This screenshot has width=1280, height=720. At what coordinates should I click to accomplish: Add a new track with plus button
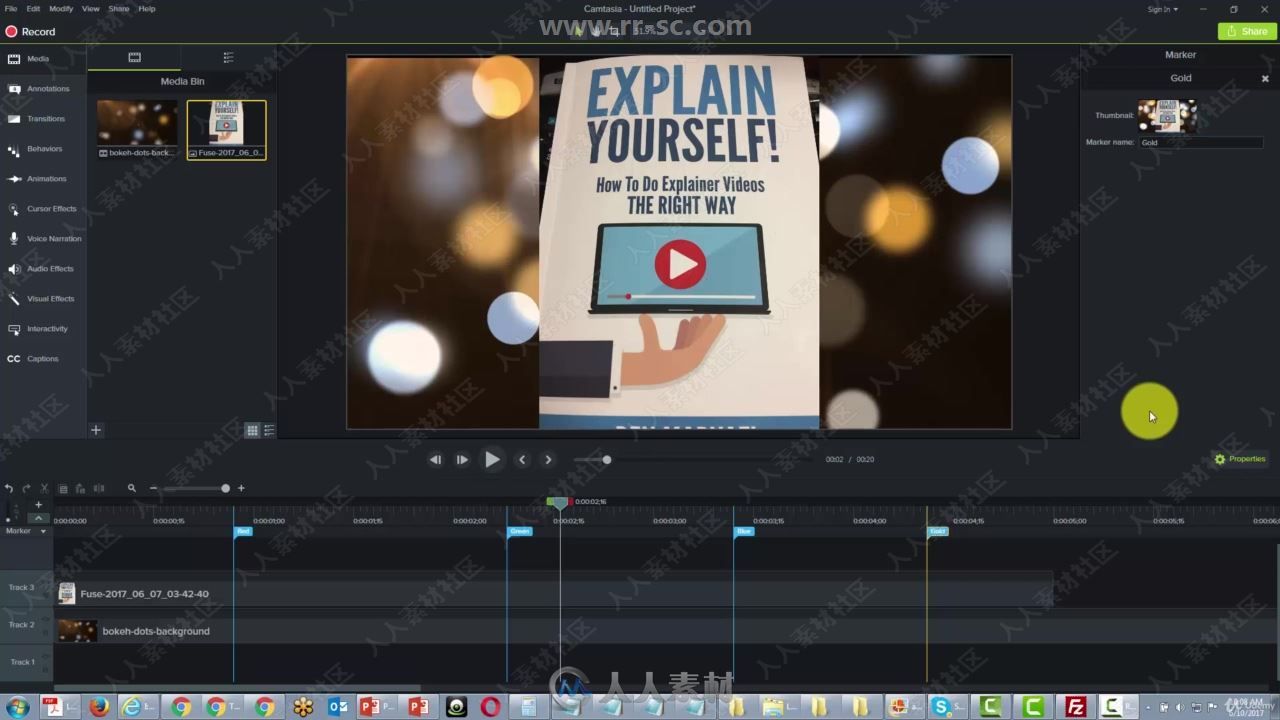[x=39, y=505]
